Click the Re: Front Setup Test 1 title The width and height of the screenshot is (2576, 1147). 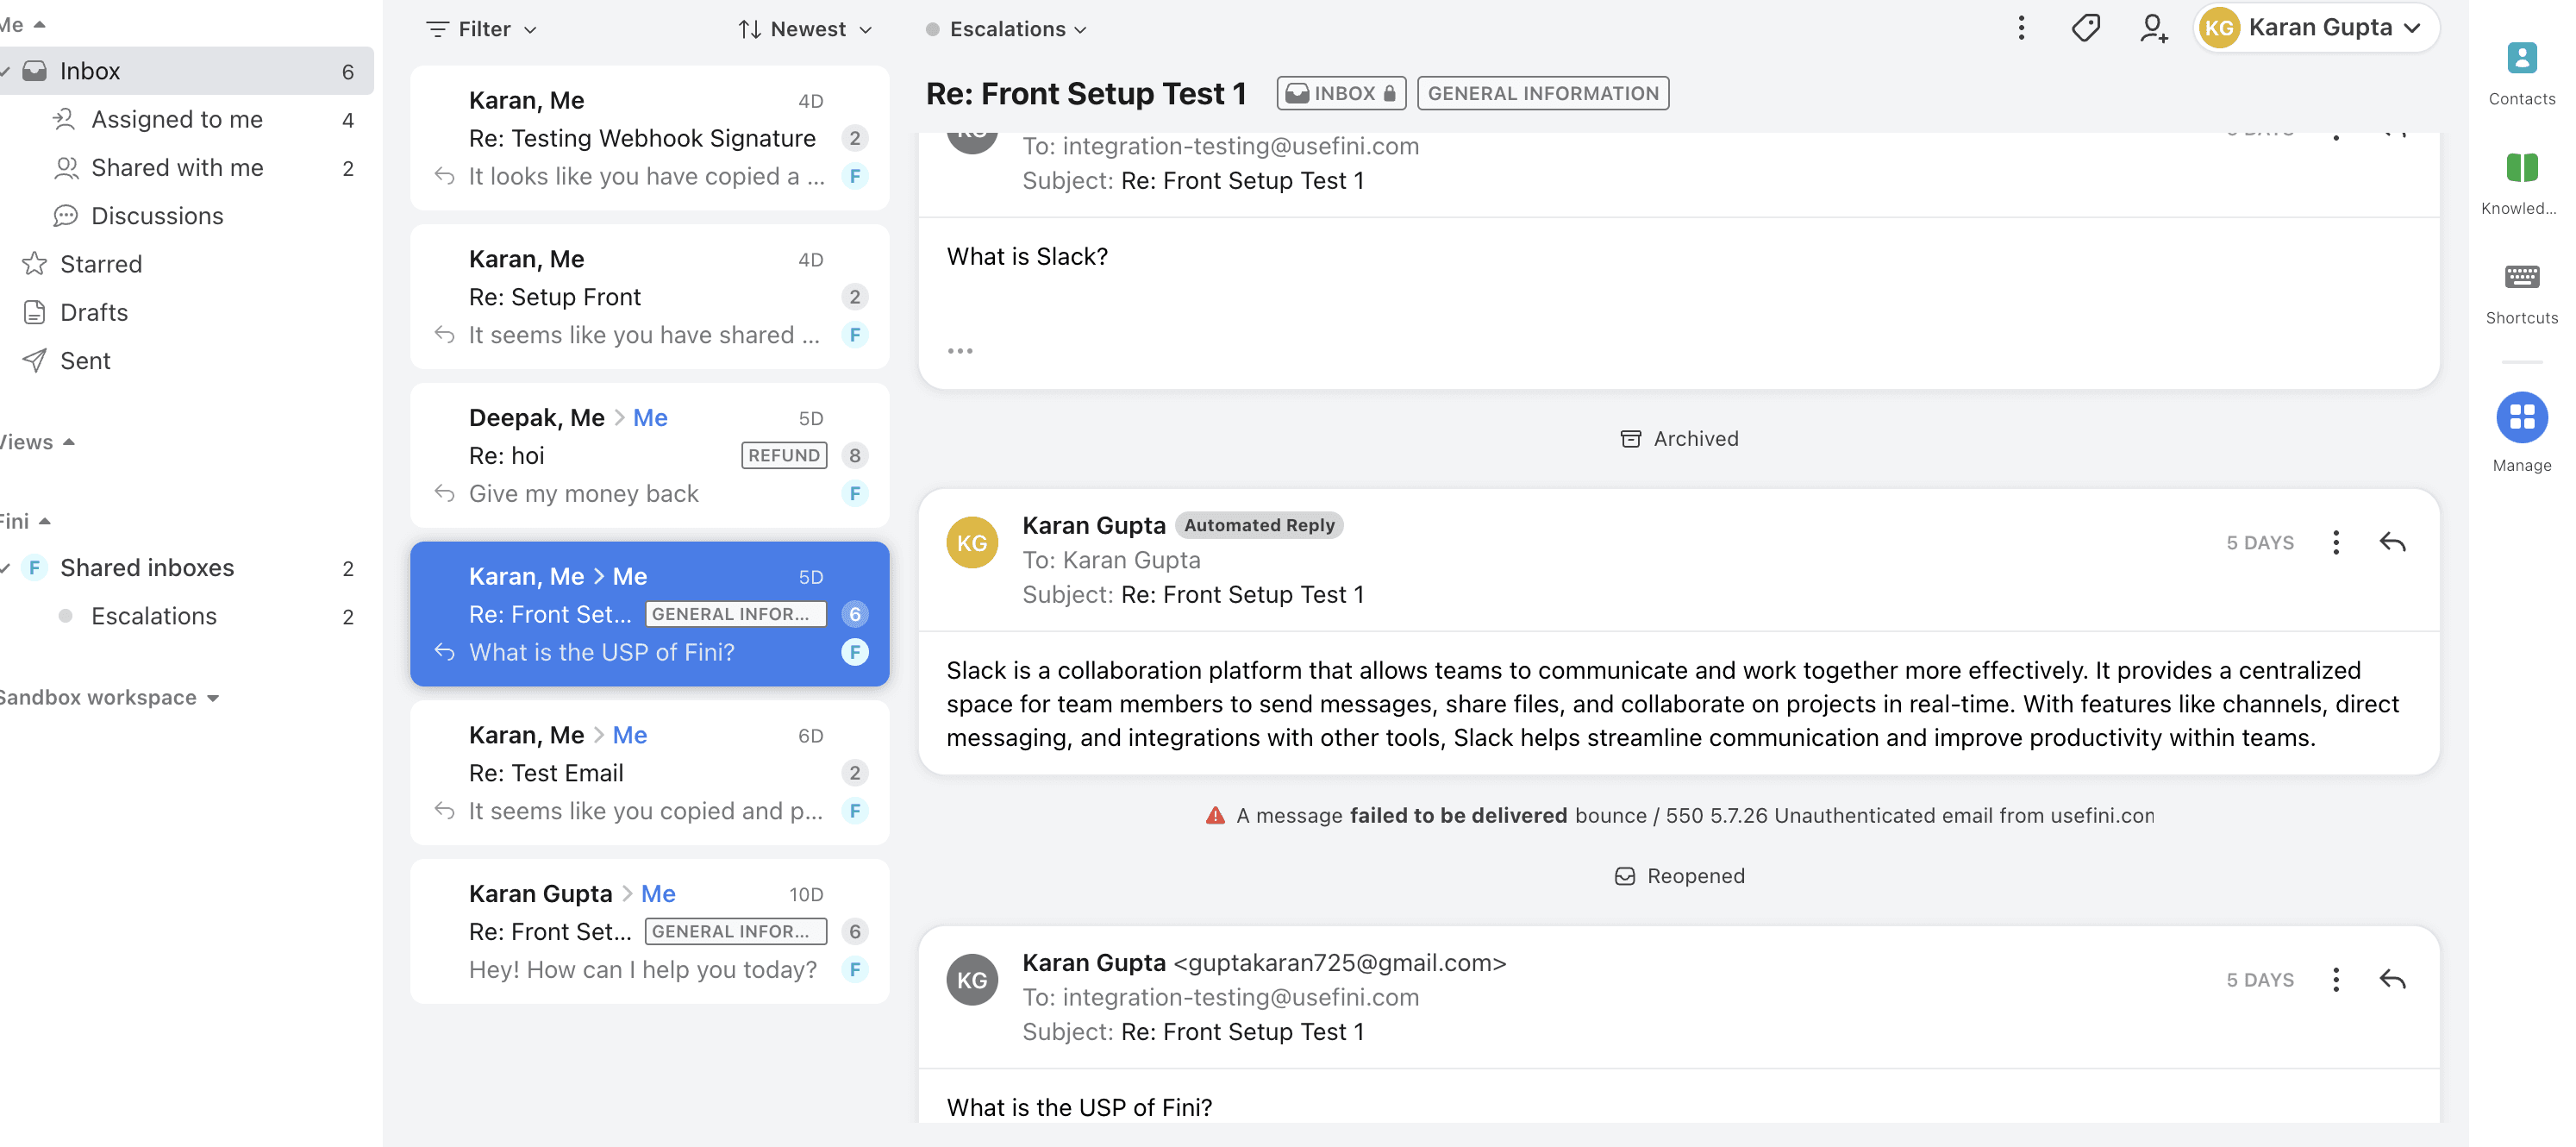(1085, 93)
